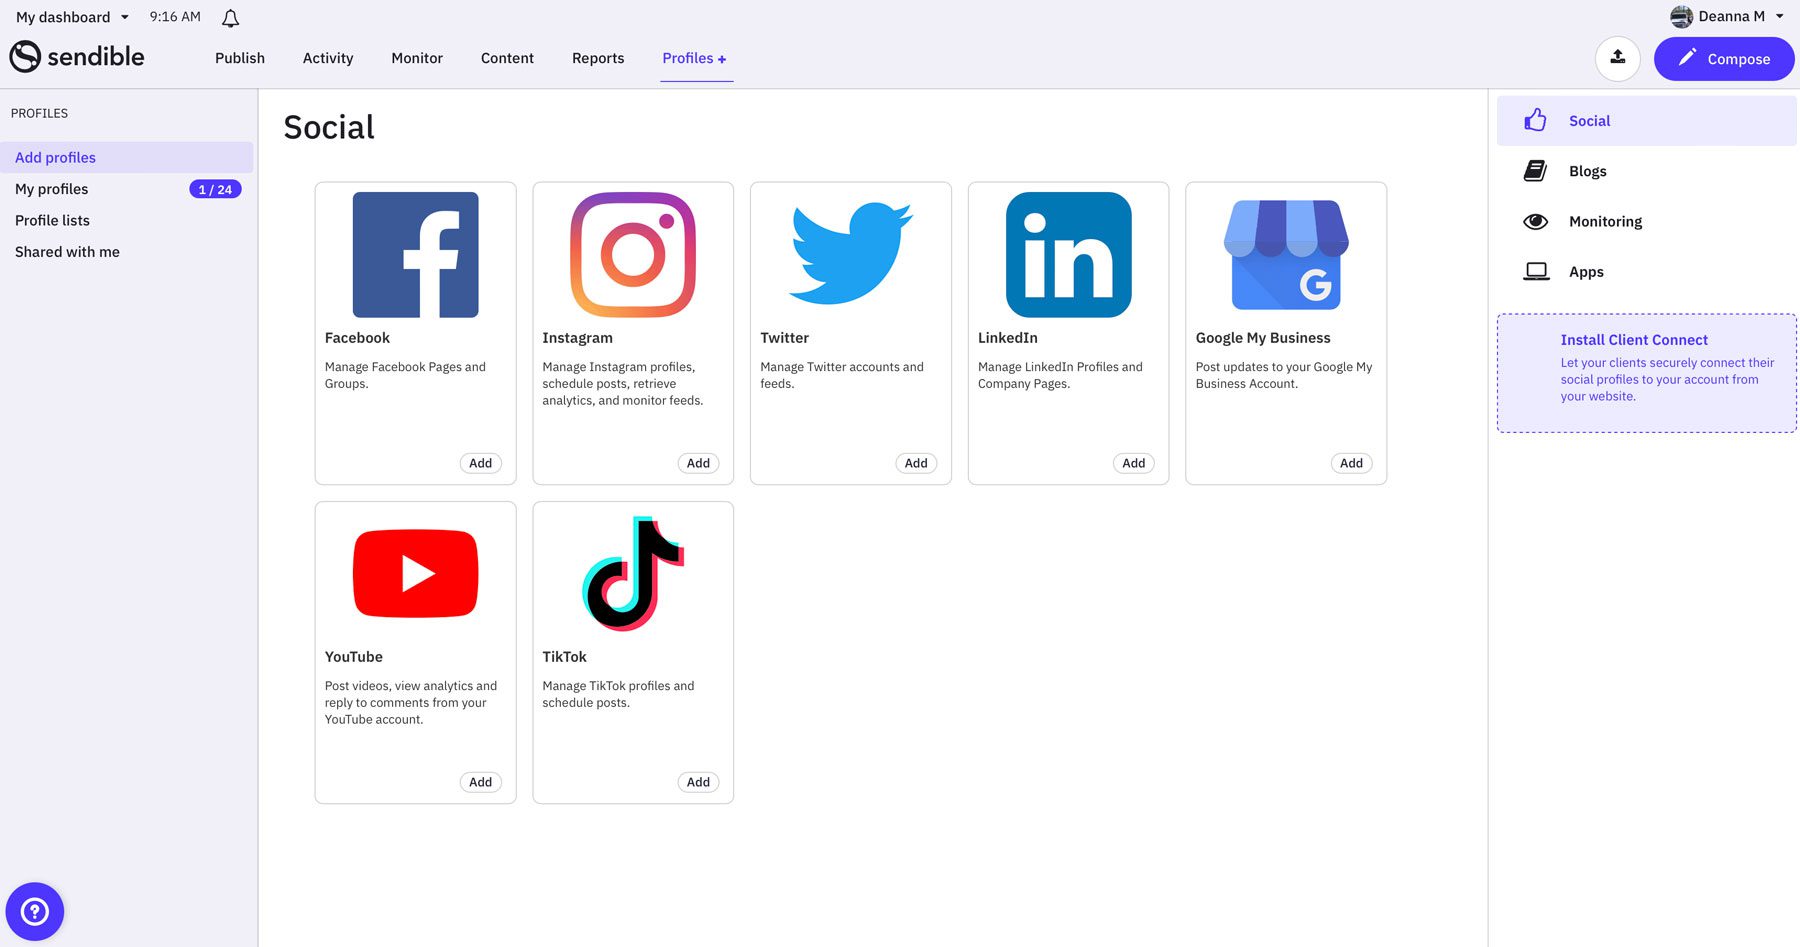Click the Facebook profile icon

pyautogui.click(x=415, y=254)
